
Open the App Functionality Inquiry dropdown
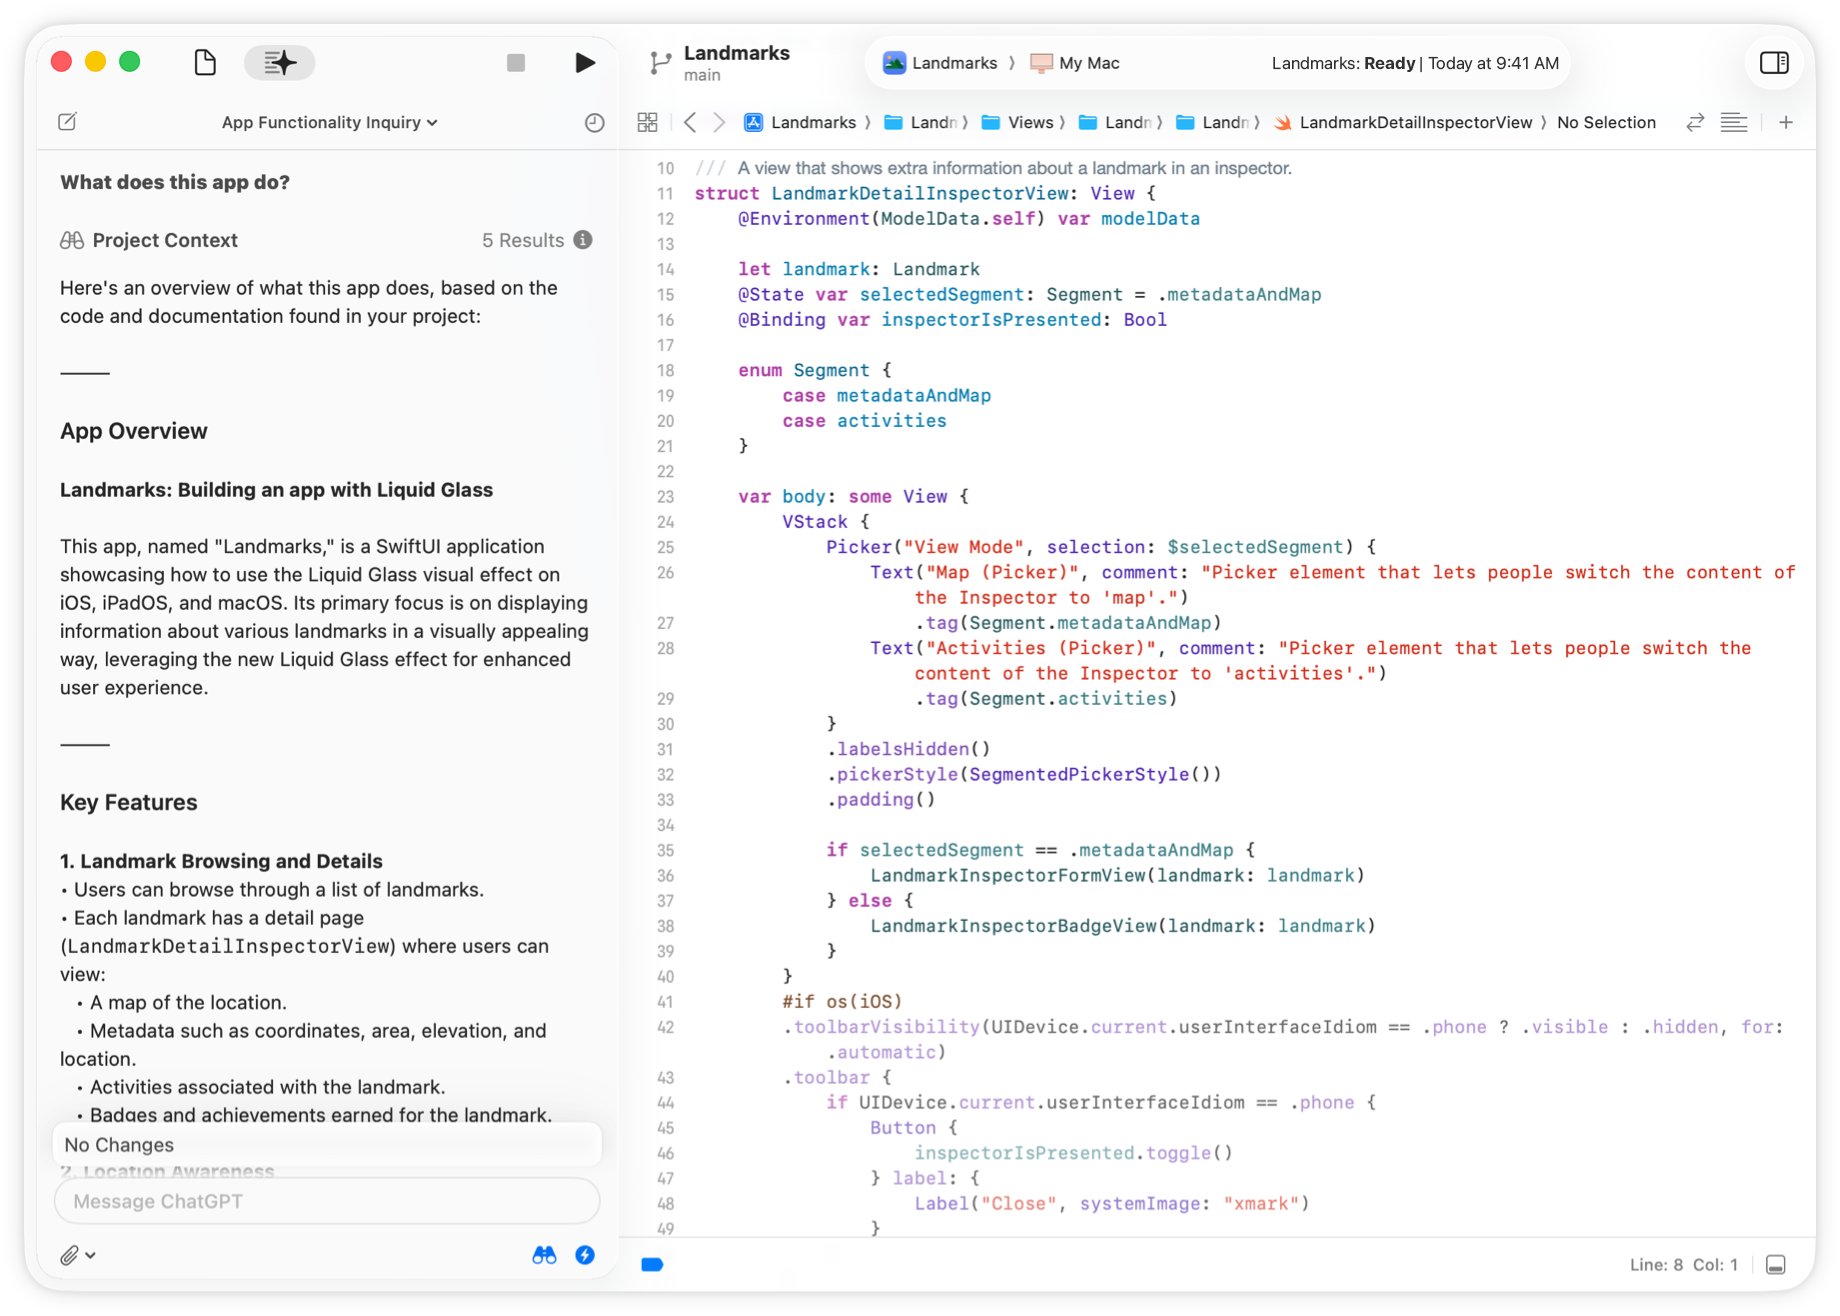tap(328, 122)
